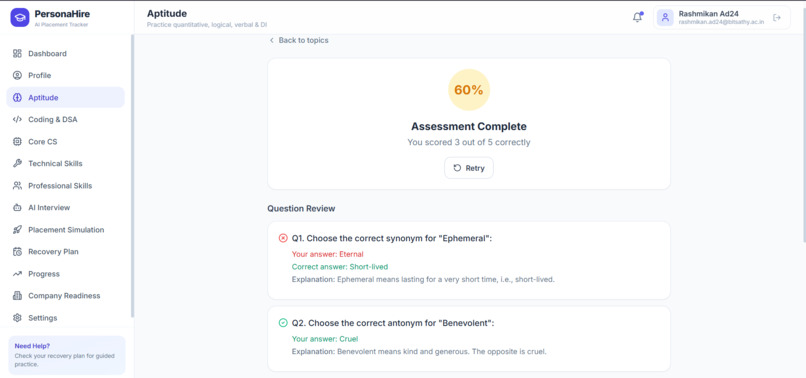
Task: Click the green check mark on Q2
Action: click(283, 323)
